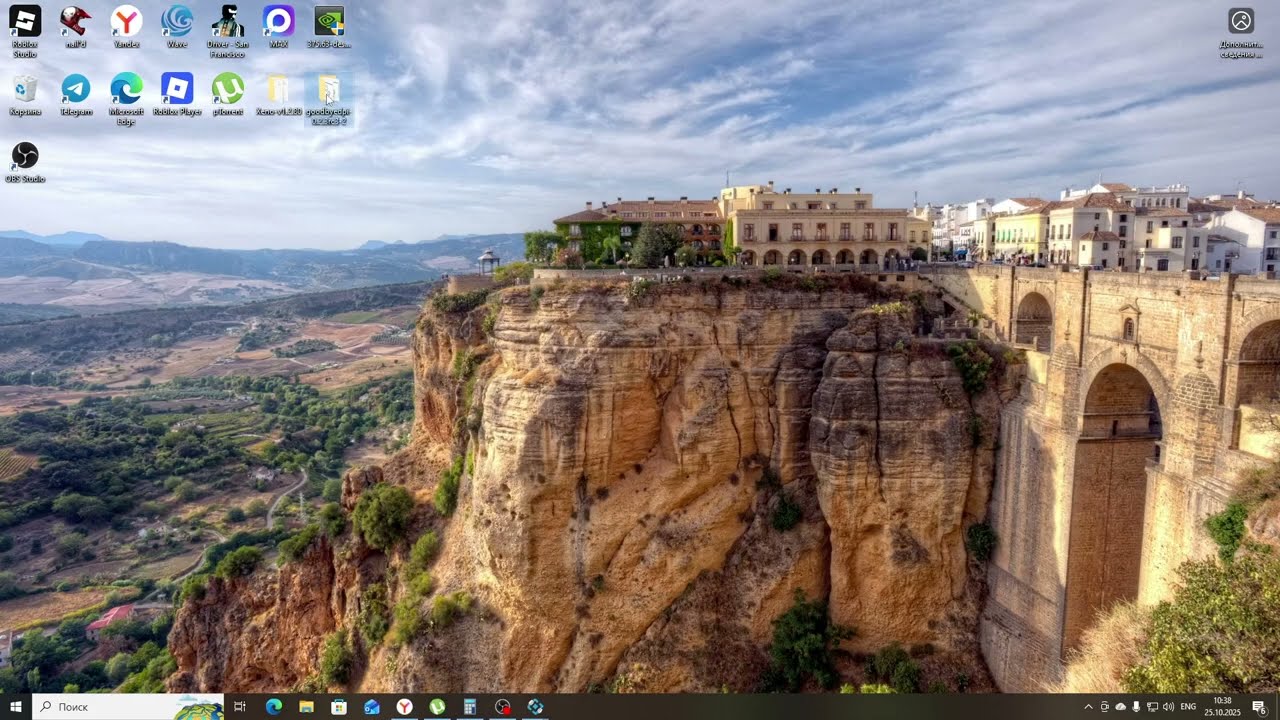
Task: Select the Telegram desktop shortcut
Action: pyautogui.click(x=75, y=95)
